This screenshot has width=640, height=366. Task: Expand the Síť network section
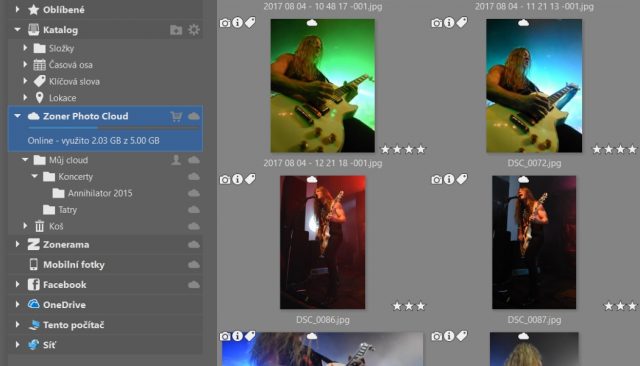click(x=17, y=345)
